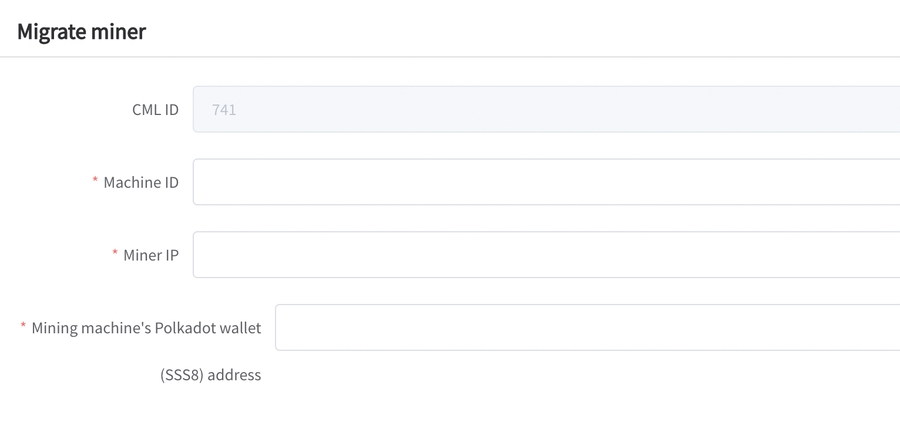Click the red asterisk beside Machine ID
900x426 pixels.
click(x=95, y=181)
